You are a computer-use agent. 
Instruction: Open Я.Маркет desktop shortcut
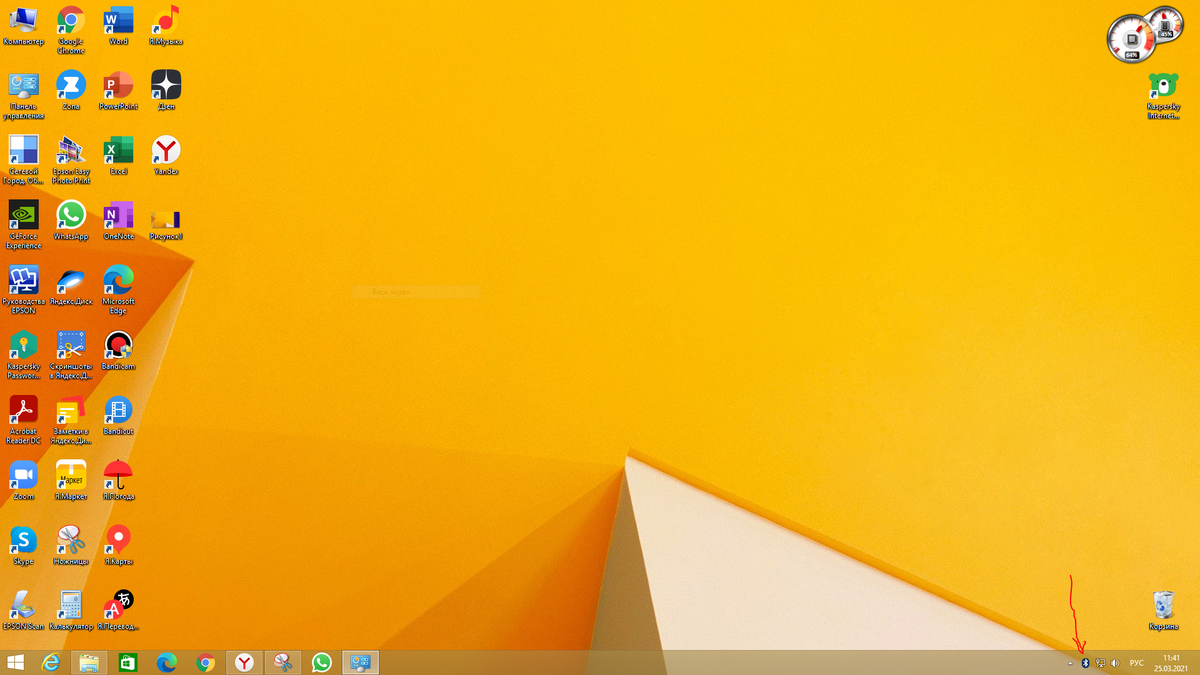[71, 481]
